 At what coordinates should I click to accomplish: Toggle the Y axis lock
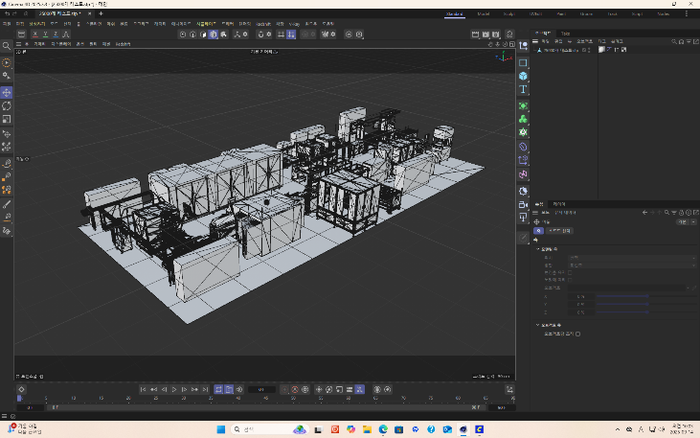click(x=45, y=33)
